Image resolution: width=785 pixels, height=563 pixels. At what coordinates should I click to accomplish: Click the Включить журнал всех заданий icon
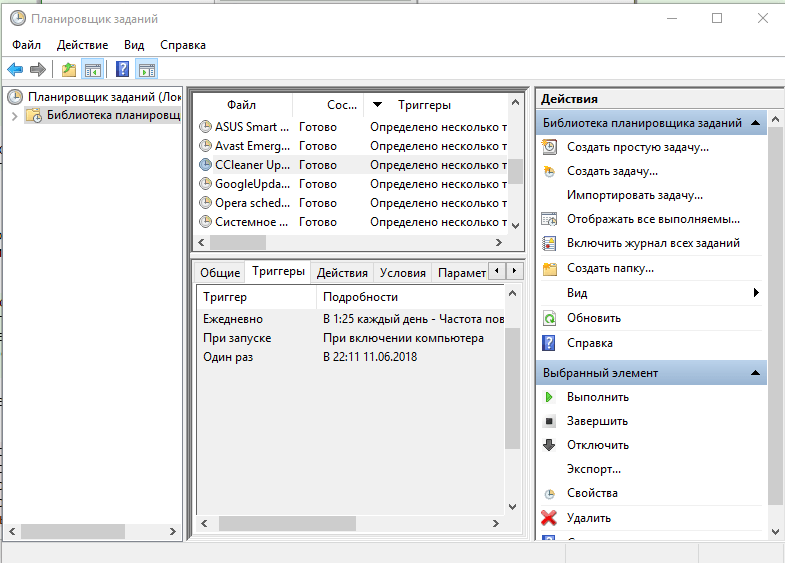coord(549,243)
